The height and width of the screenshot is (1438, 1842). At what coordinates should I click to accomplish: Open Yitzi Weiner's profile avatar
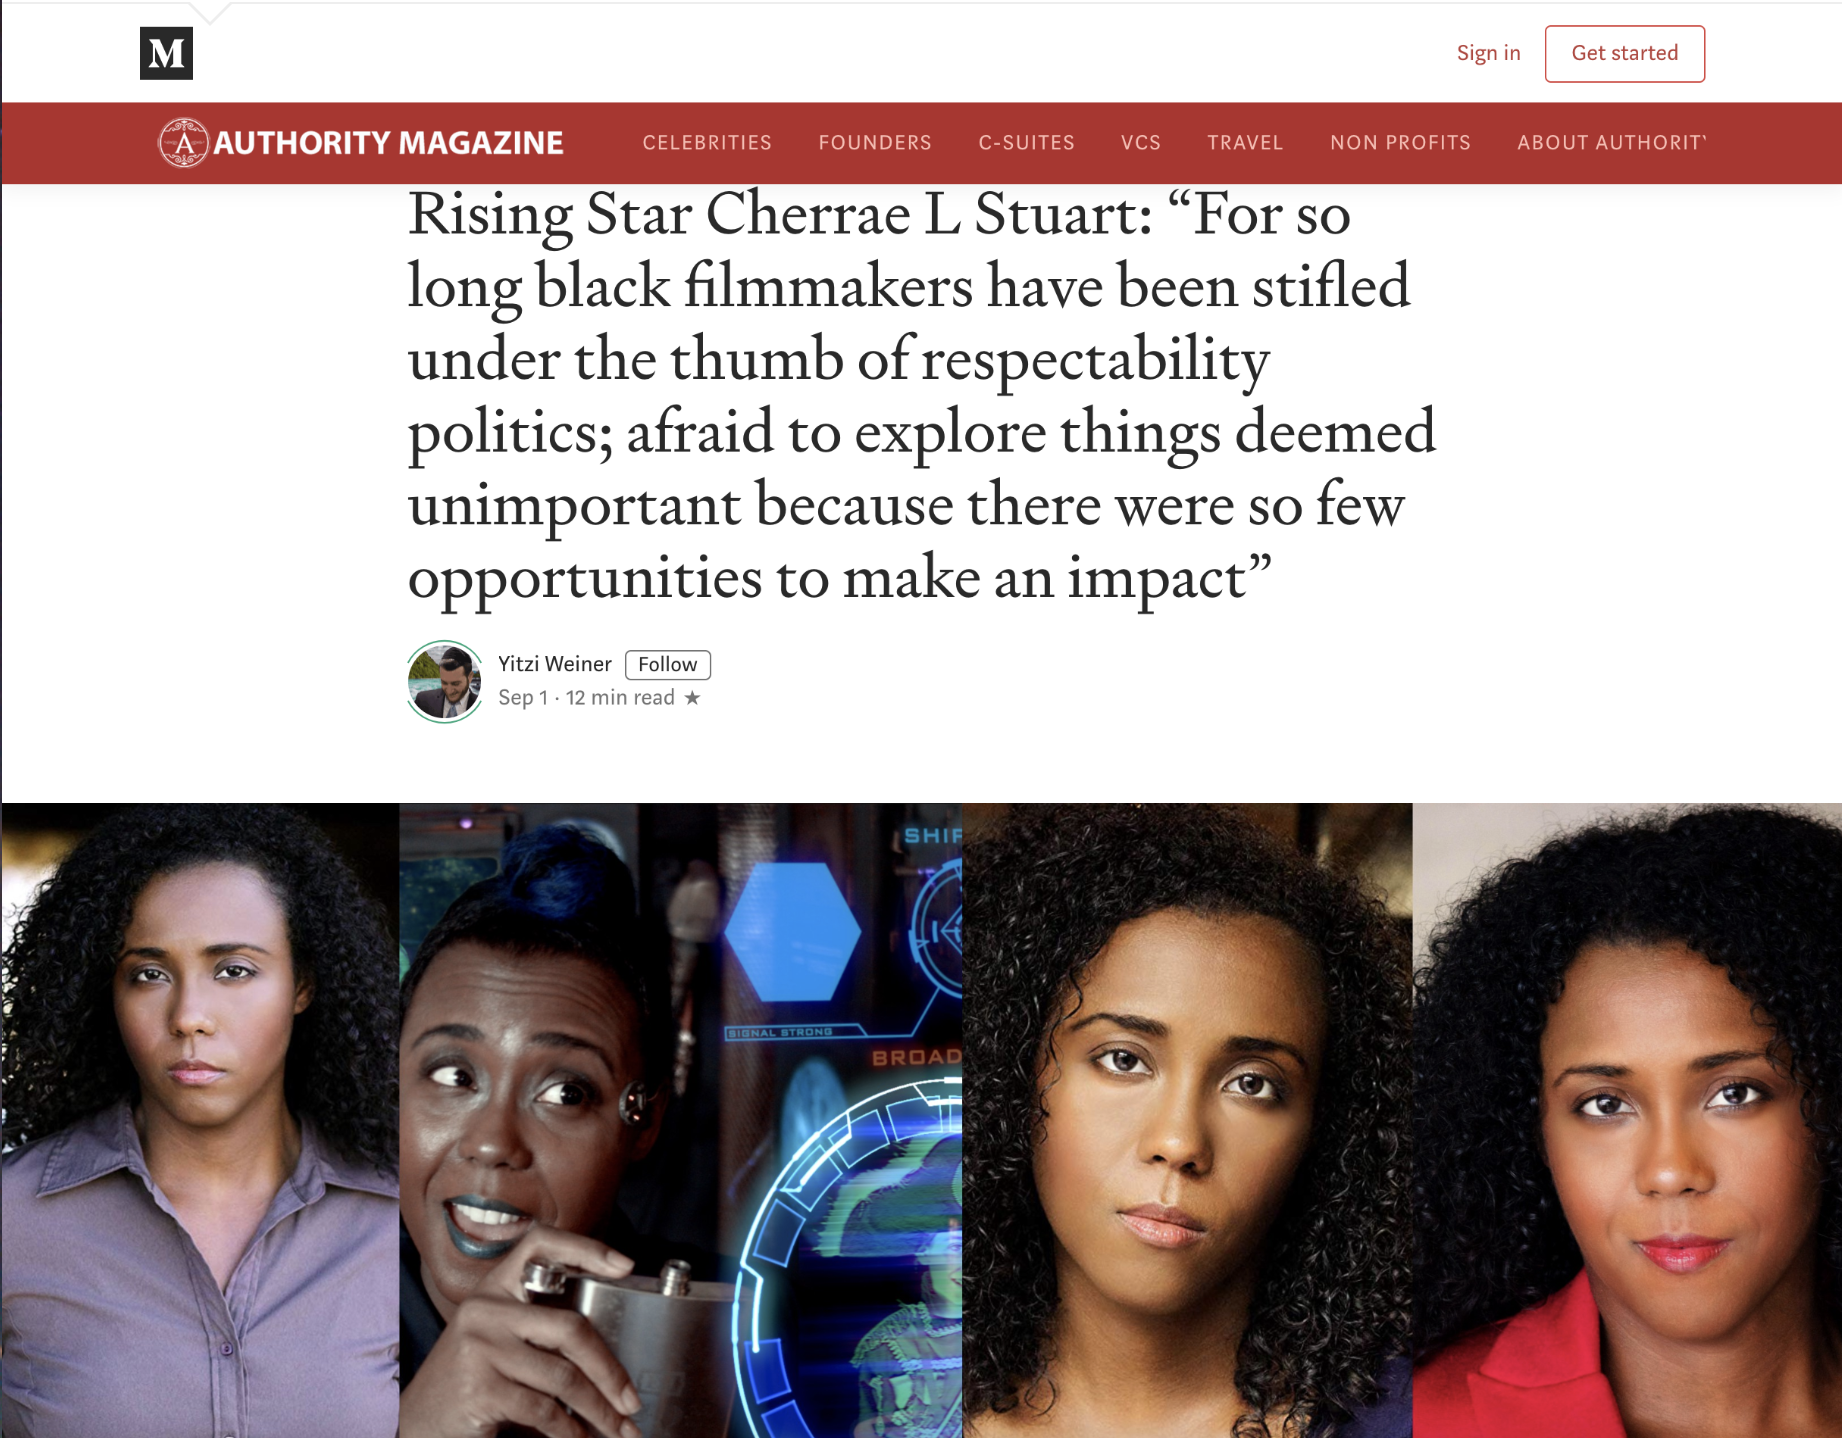click(445, 681)
